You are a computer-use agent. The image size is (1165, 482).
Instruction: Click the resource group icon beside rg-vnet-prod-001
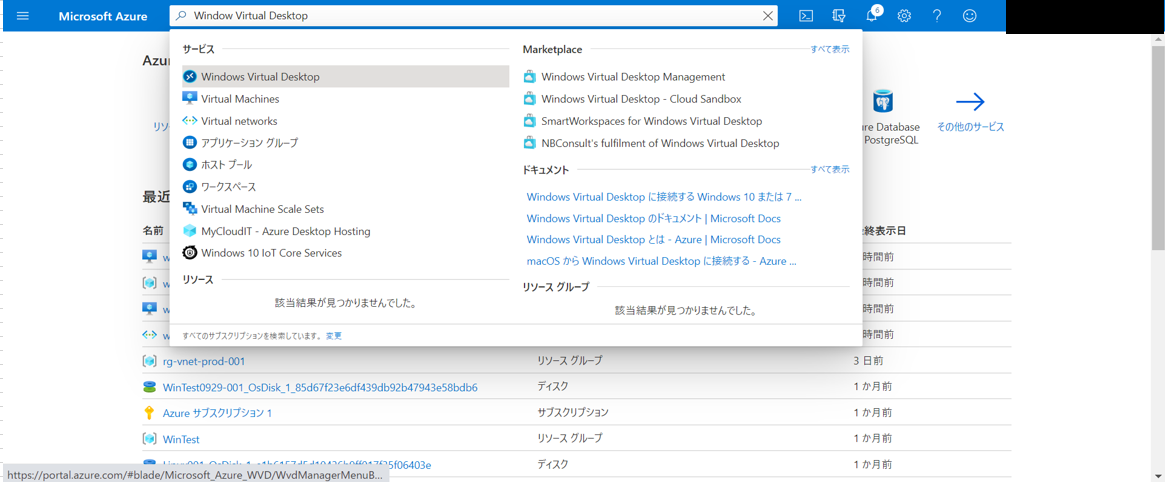149,362
